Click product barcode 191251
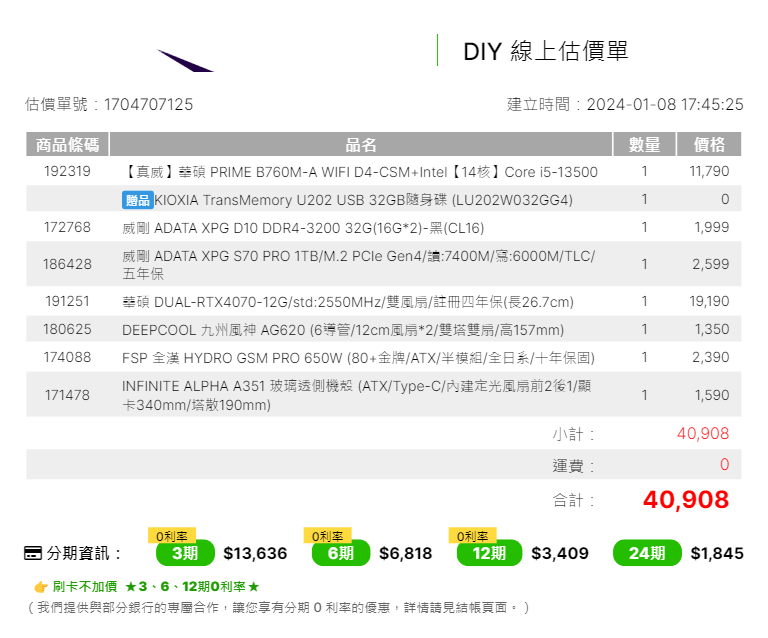 (67, 301)
